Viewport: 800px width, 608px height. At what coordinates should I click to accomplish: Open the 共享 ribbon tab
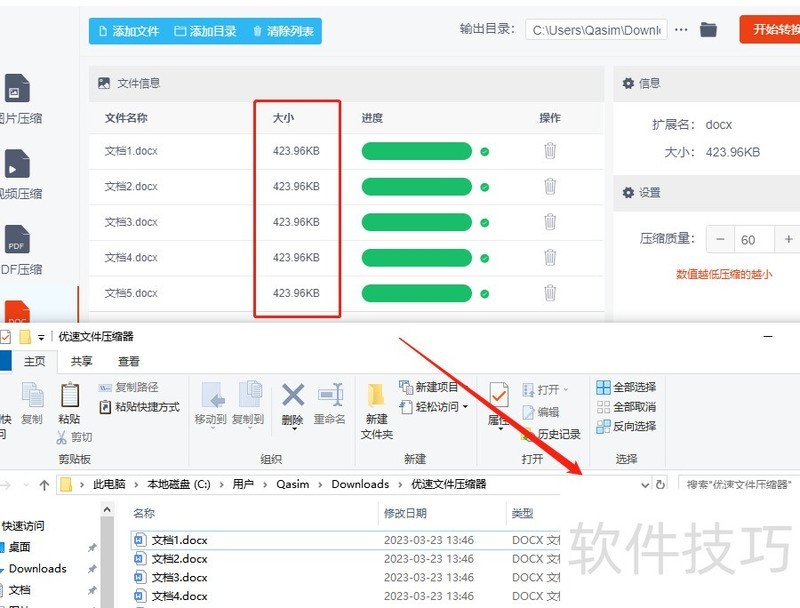point(82,362)
